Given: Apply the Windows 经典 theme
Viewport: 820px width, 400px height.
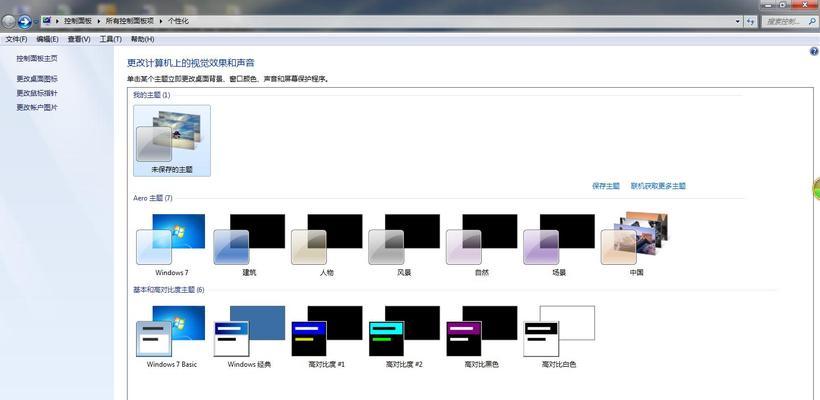Looking at the screenshot, I should pos(249,337).
